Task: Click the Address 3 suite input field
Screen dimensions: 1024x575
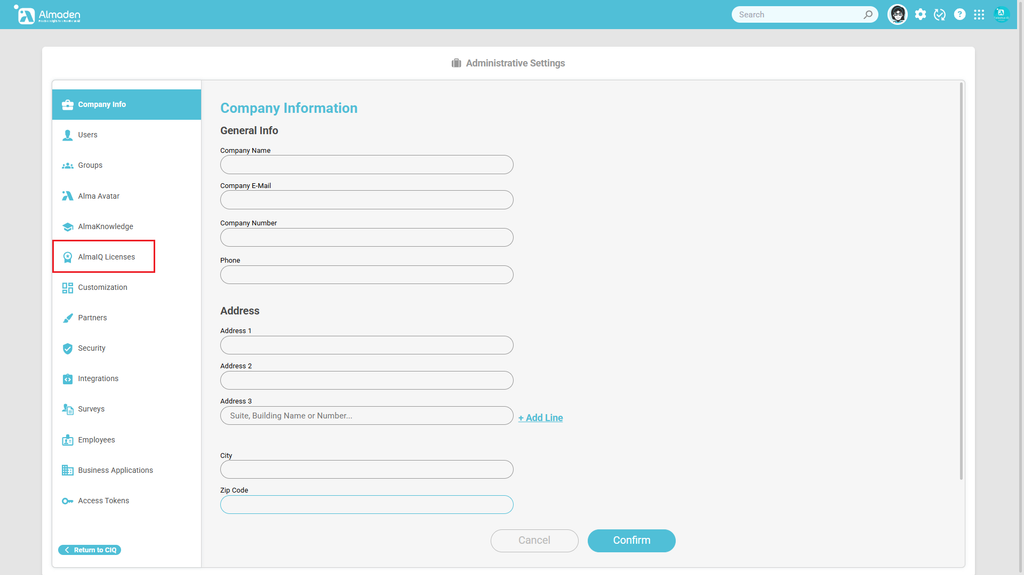Action: point(366,416)
